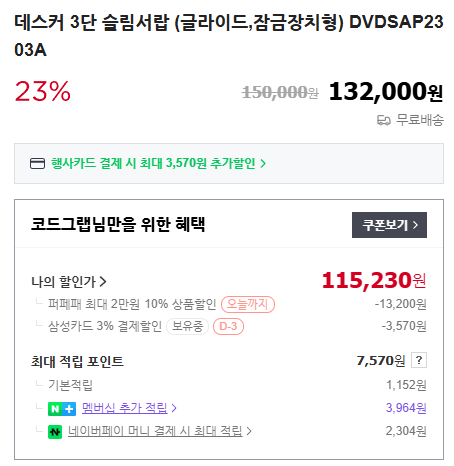This screenshot has height=466, width=454.
Task: Click the 행사카드 결제 시 최대 3,570원 추가할인 text
Action: tap(153, 163)
